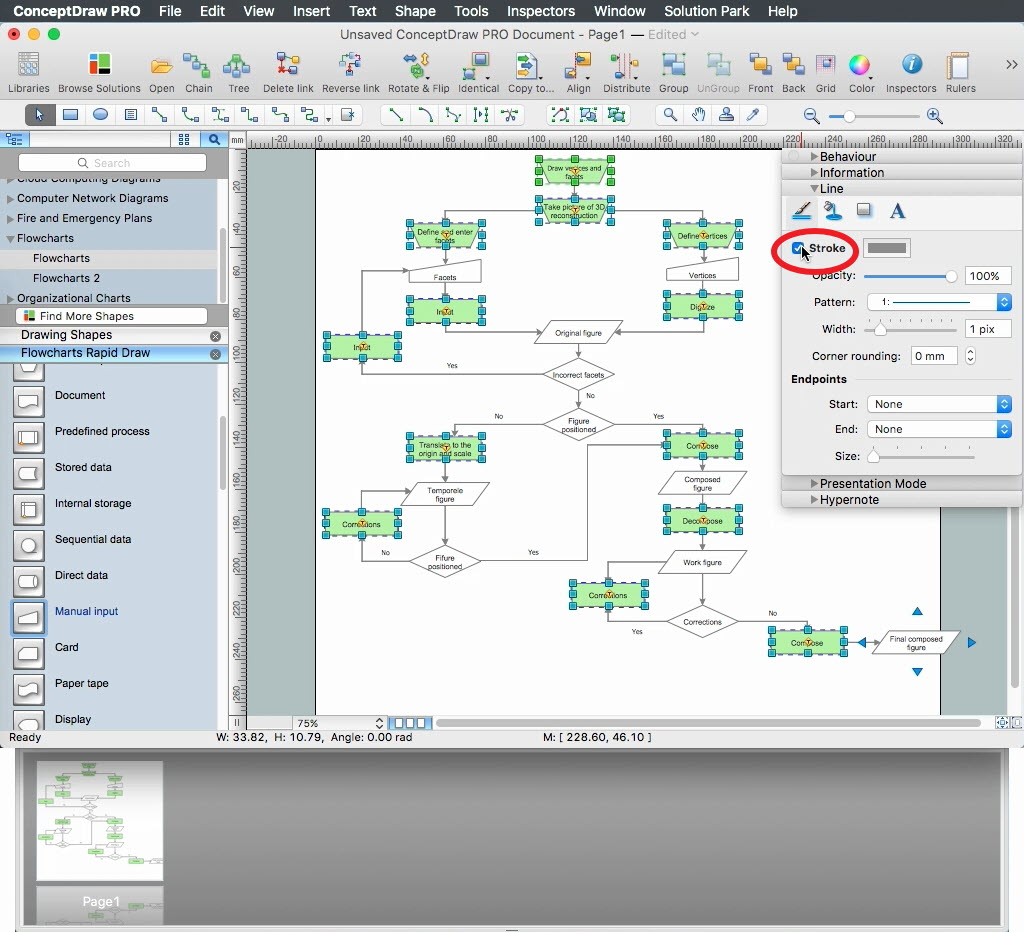Open the line Pattern dropdown
The height and width of the screenshot is (932, 1024).
(x=938, y=302)
